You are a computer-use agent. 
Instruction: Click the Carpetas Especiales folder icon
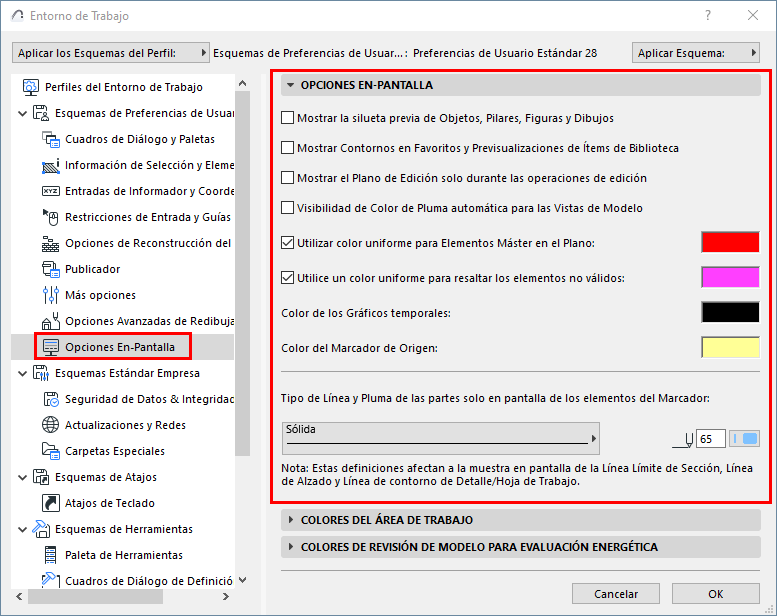(51, 451)
